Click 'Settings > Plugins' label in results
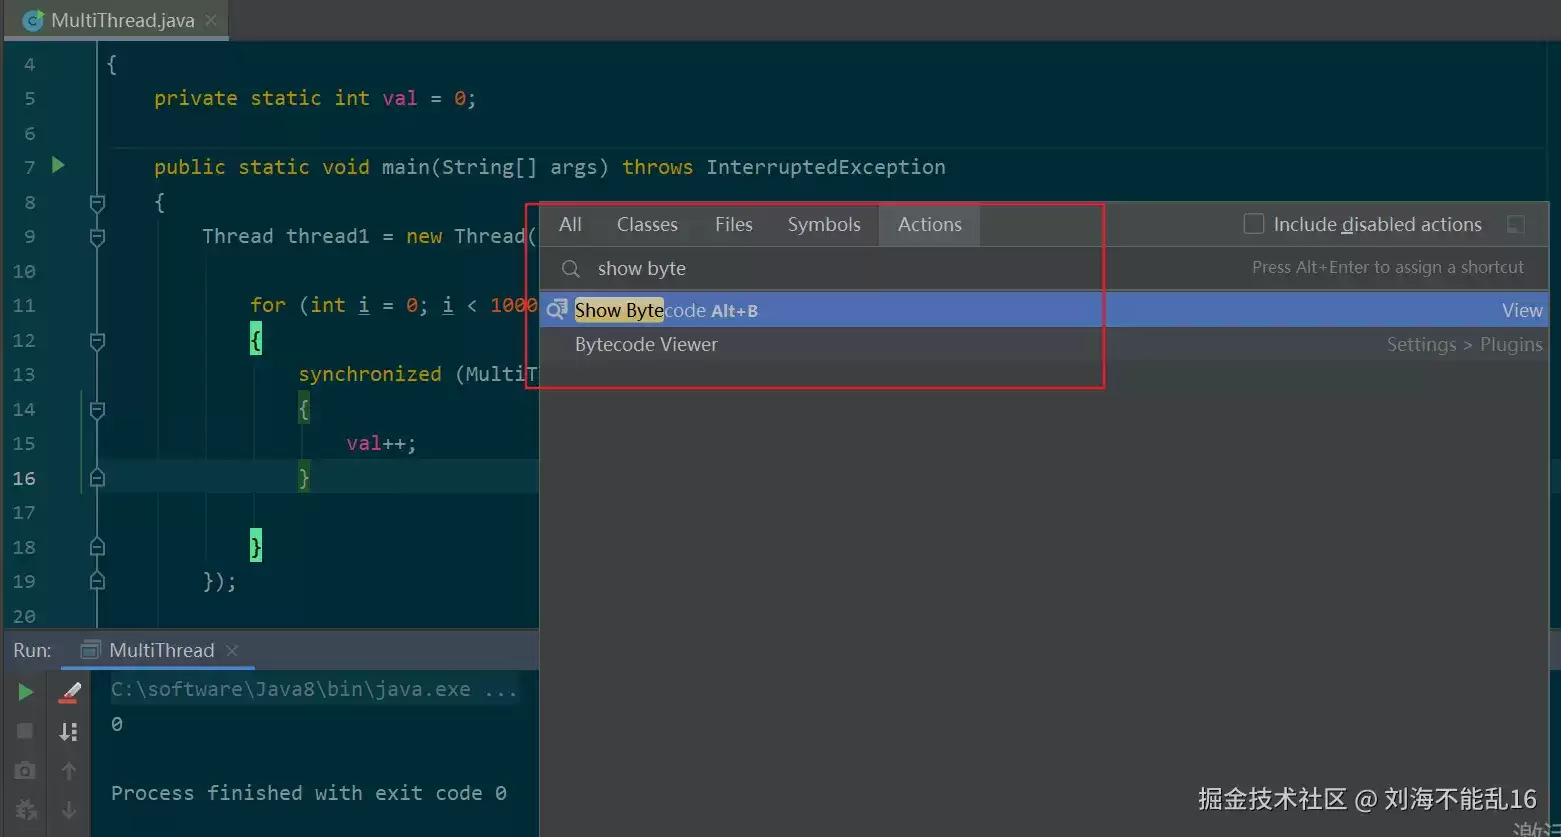 click(1464, 344)
